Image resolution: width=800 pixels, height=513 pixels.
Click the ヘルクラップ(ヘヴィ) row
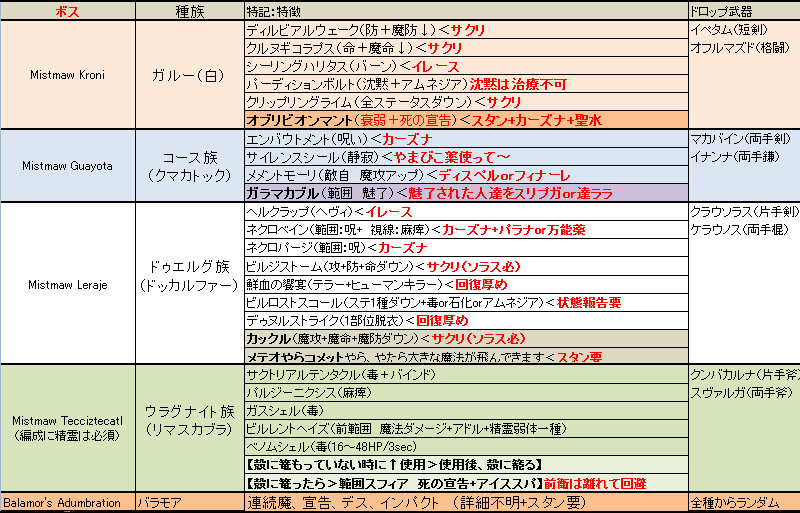tap(466, 211)
